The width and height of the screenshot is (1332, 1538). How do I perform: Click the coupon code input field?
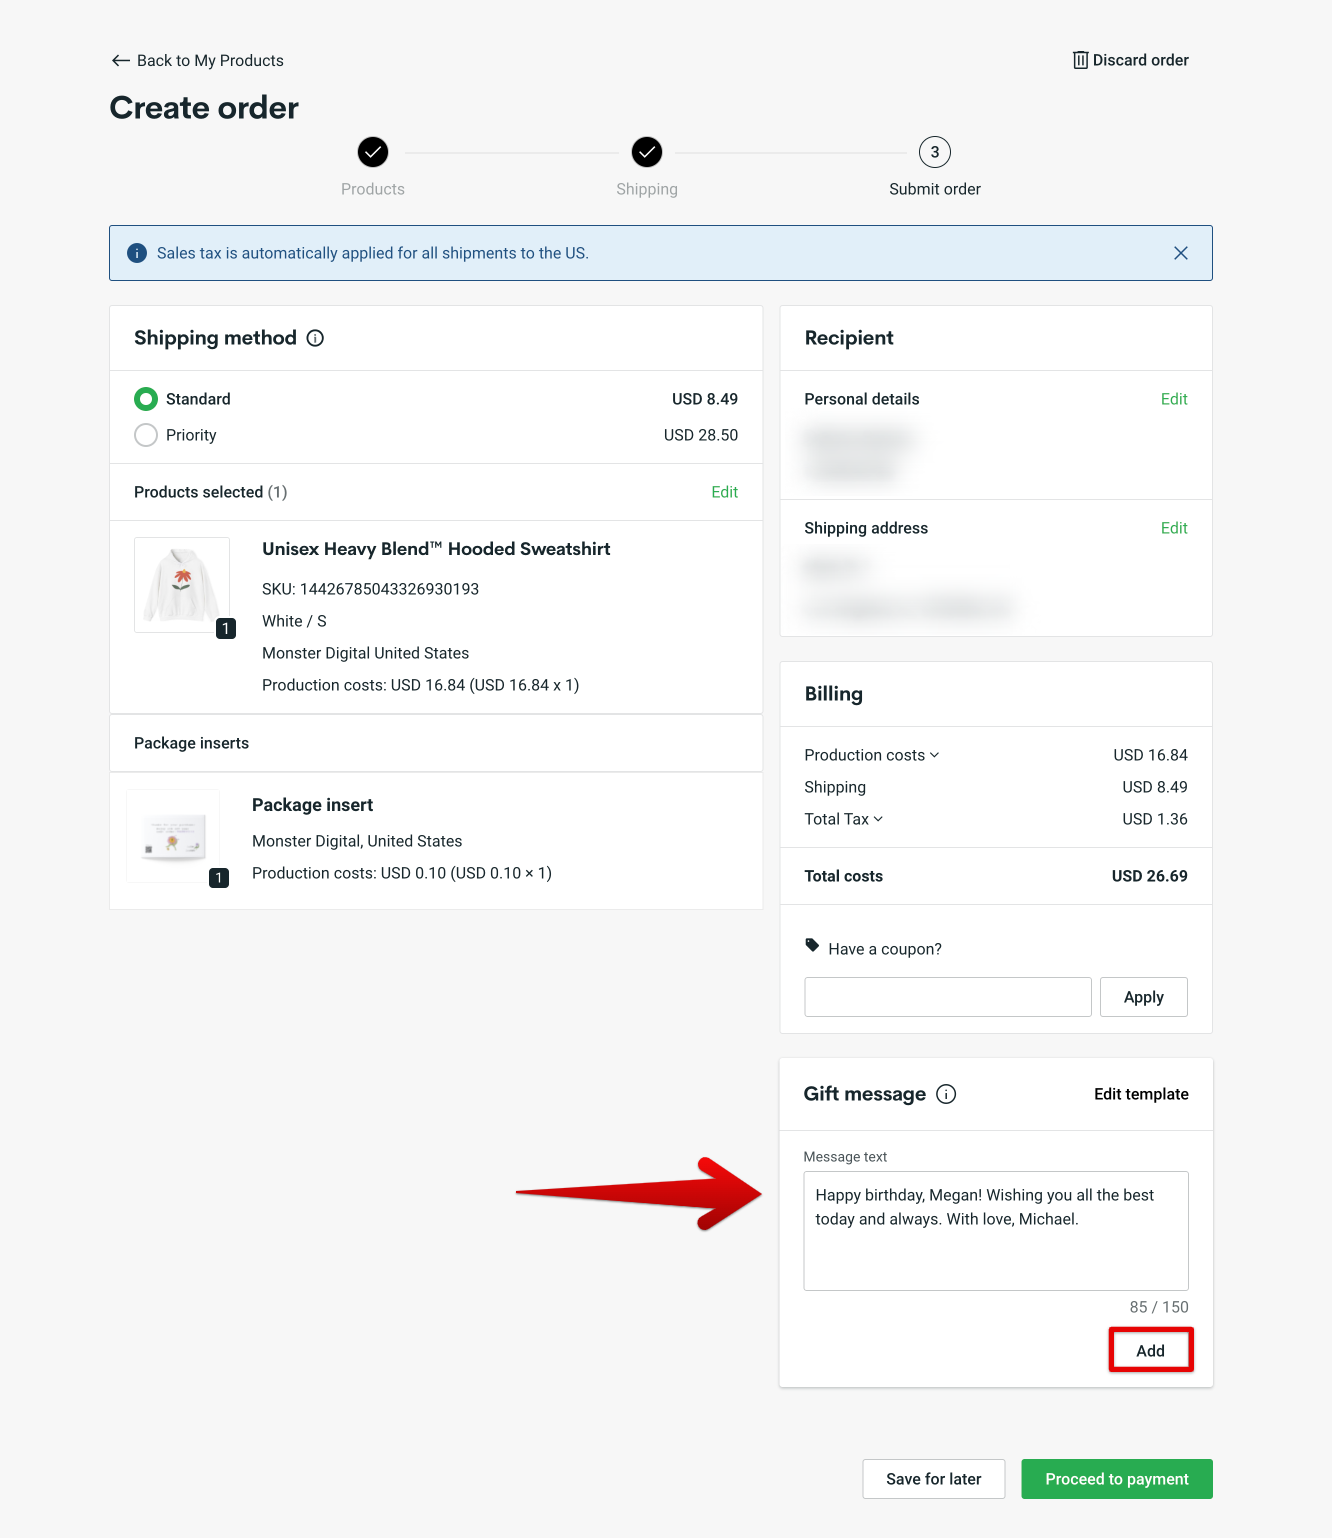(x=947, y=996)
